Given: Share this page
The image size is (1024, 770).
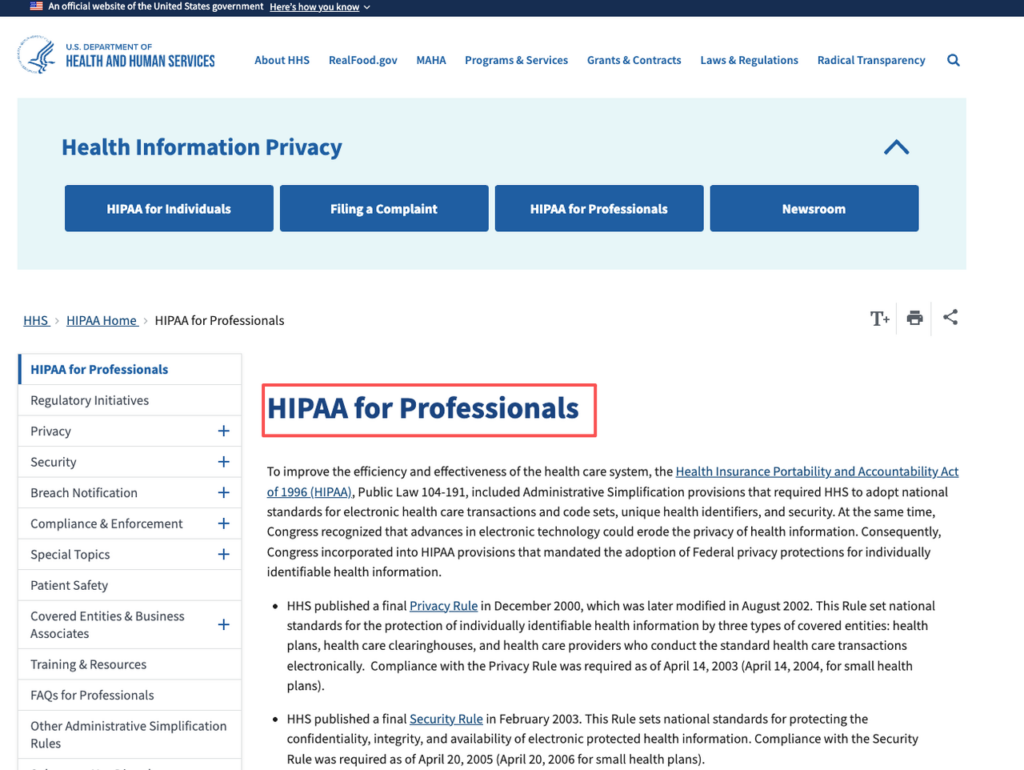Looking at the screenshot, I should (x=950, y=318).
